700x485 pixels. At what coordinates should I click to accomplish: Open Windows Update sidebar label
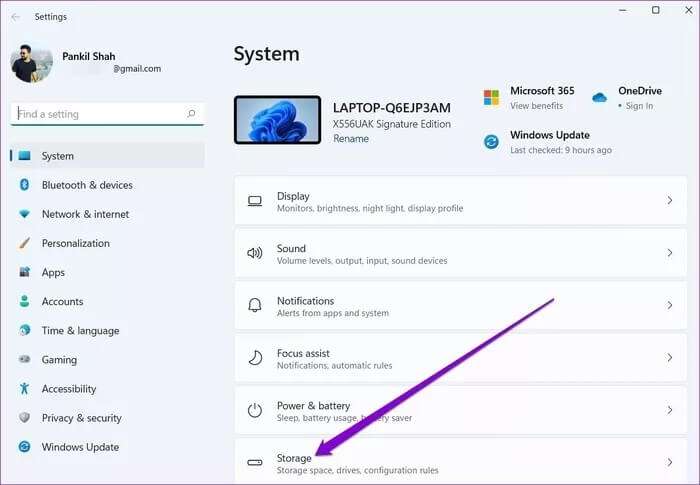click(x=80, y=447)
